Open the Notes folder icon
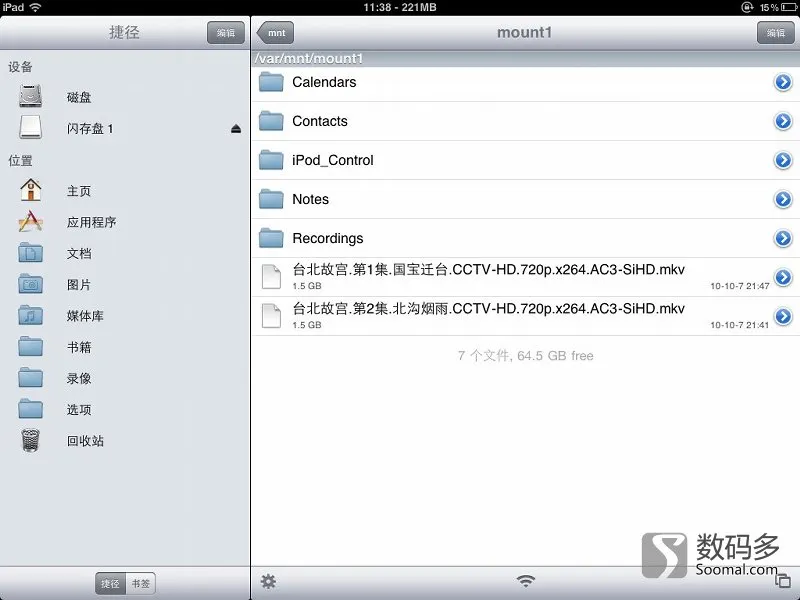This screenshot has width=800, height=600. click(271, 199)
